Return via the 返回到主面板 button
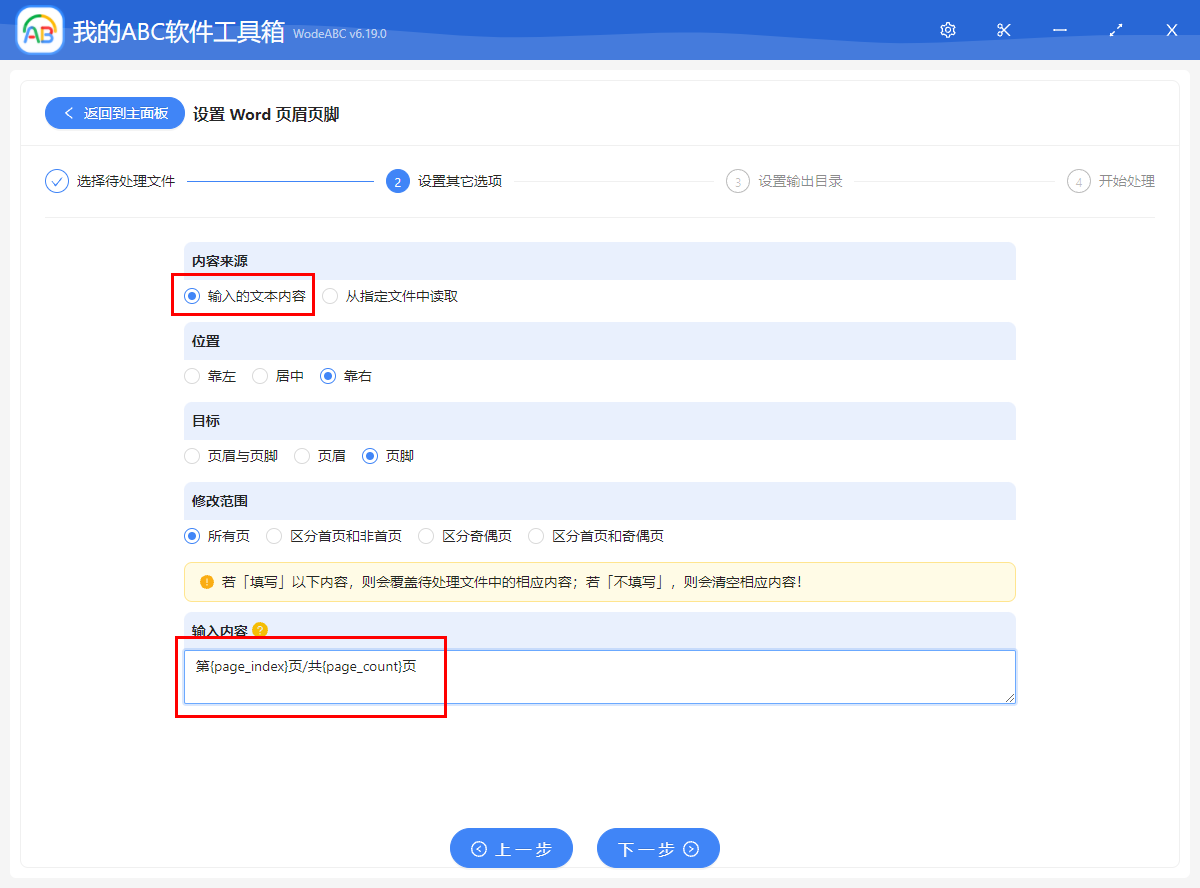The image size is (1200, 888). click(114, 113)
